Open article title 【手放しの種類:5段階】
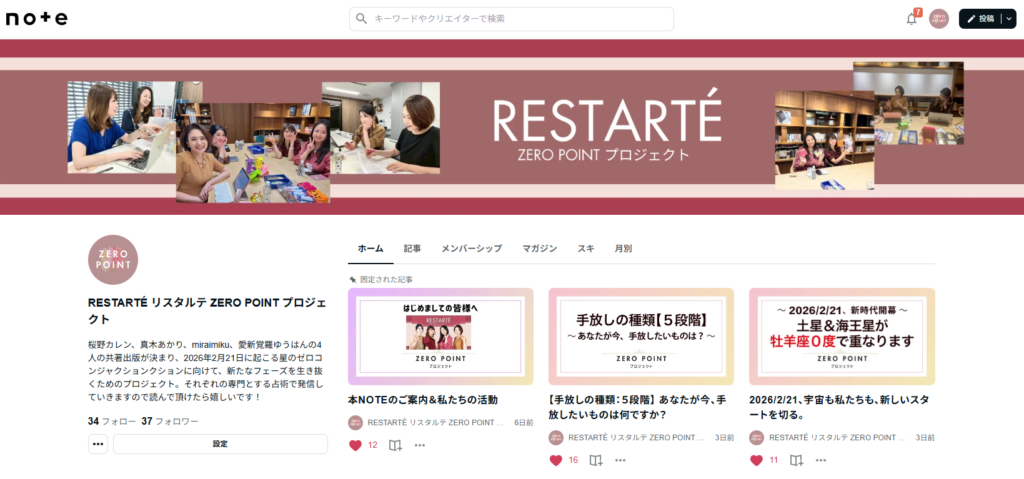 [x=637, y=406]
